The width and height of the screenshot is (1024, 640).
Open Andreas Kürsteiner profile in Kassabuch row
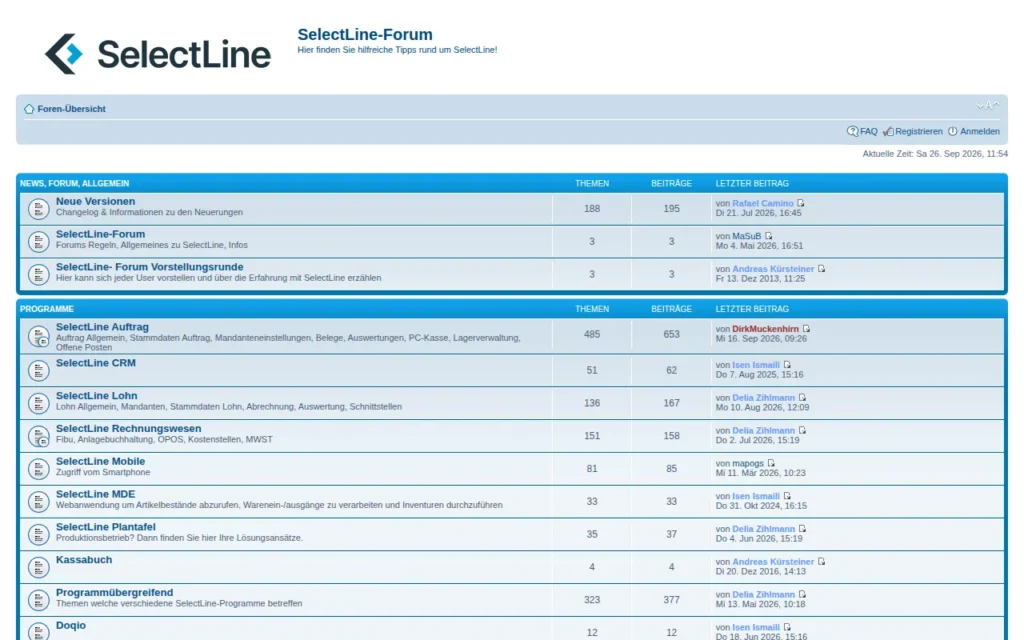(773, 562)
